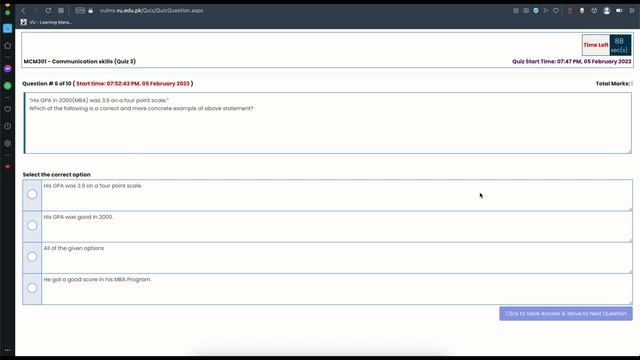The image size is (640, 360).
Task: Click the 'Question # 6 of 10' label
Action: click(47, 83)
